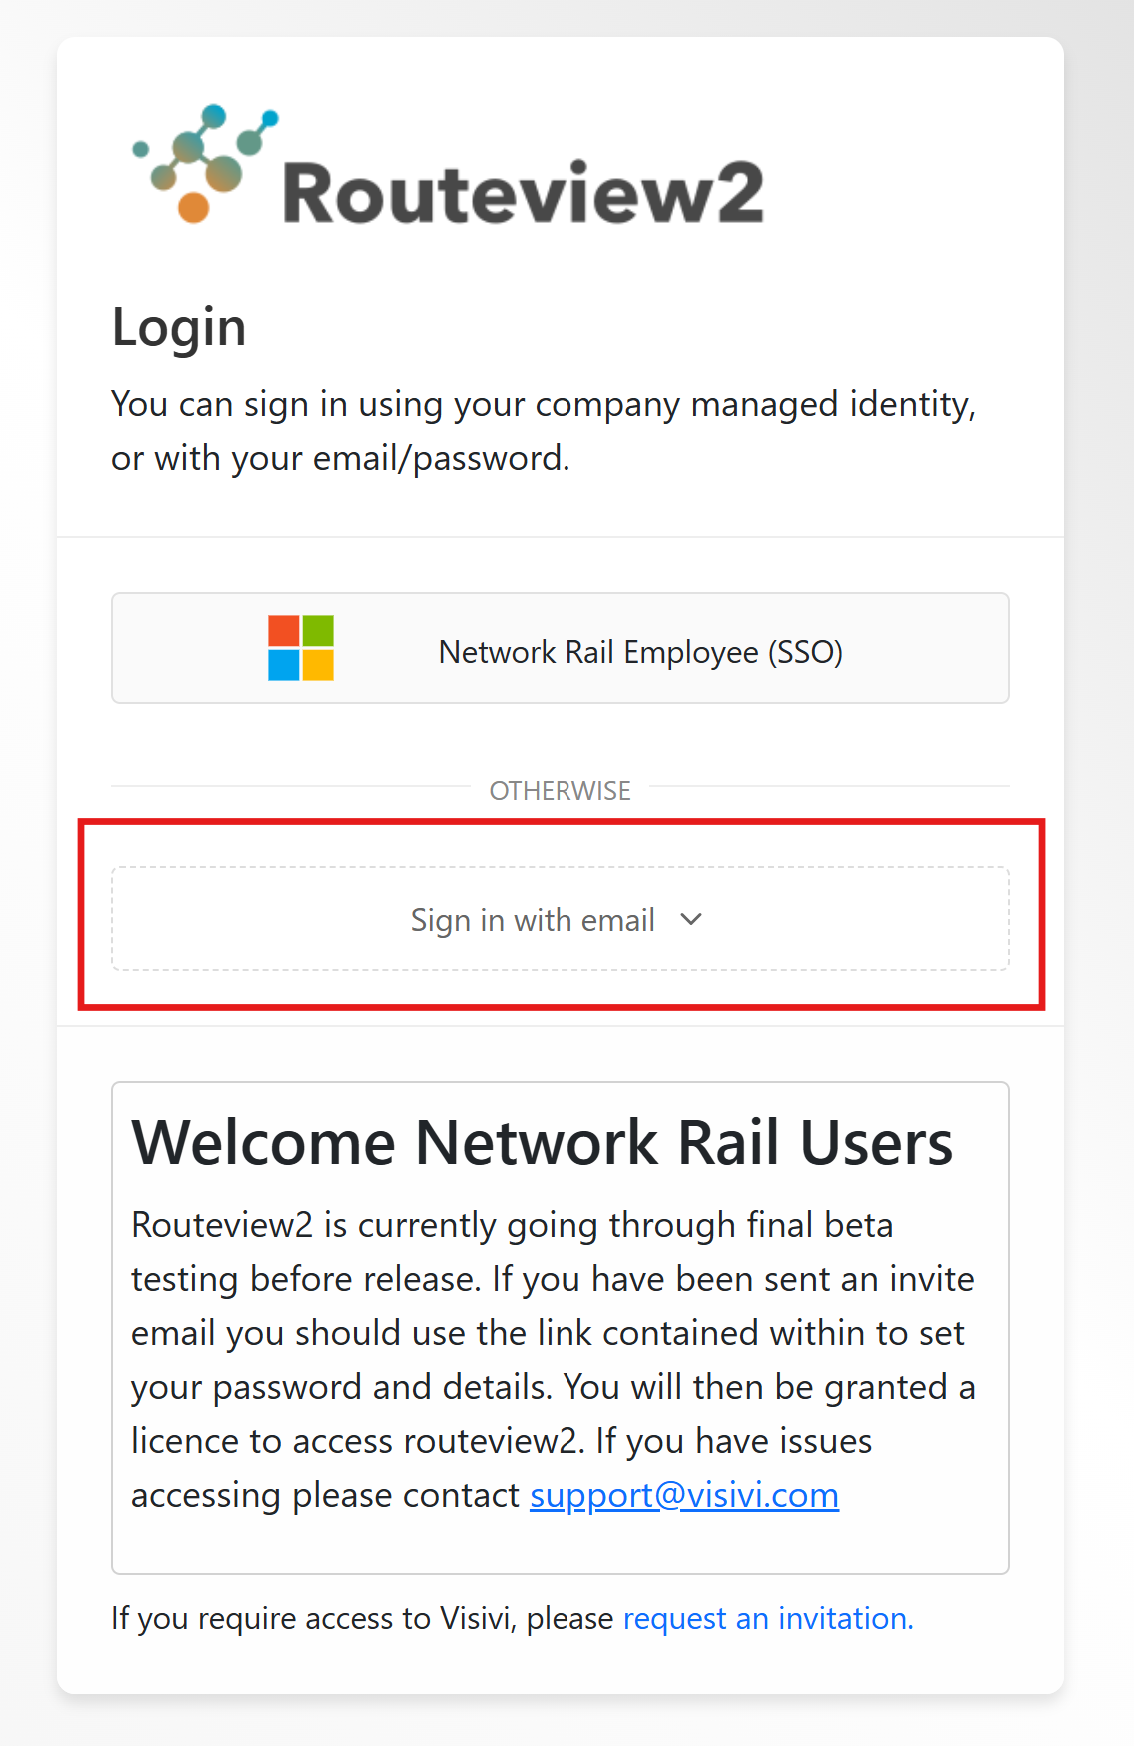Screen dimensions: 1134x1746
Task: Click the Welcome Network Rail Users heading
Action: pos(542,1142)
